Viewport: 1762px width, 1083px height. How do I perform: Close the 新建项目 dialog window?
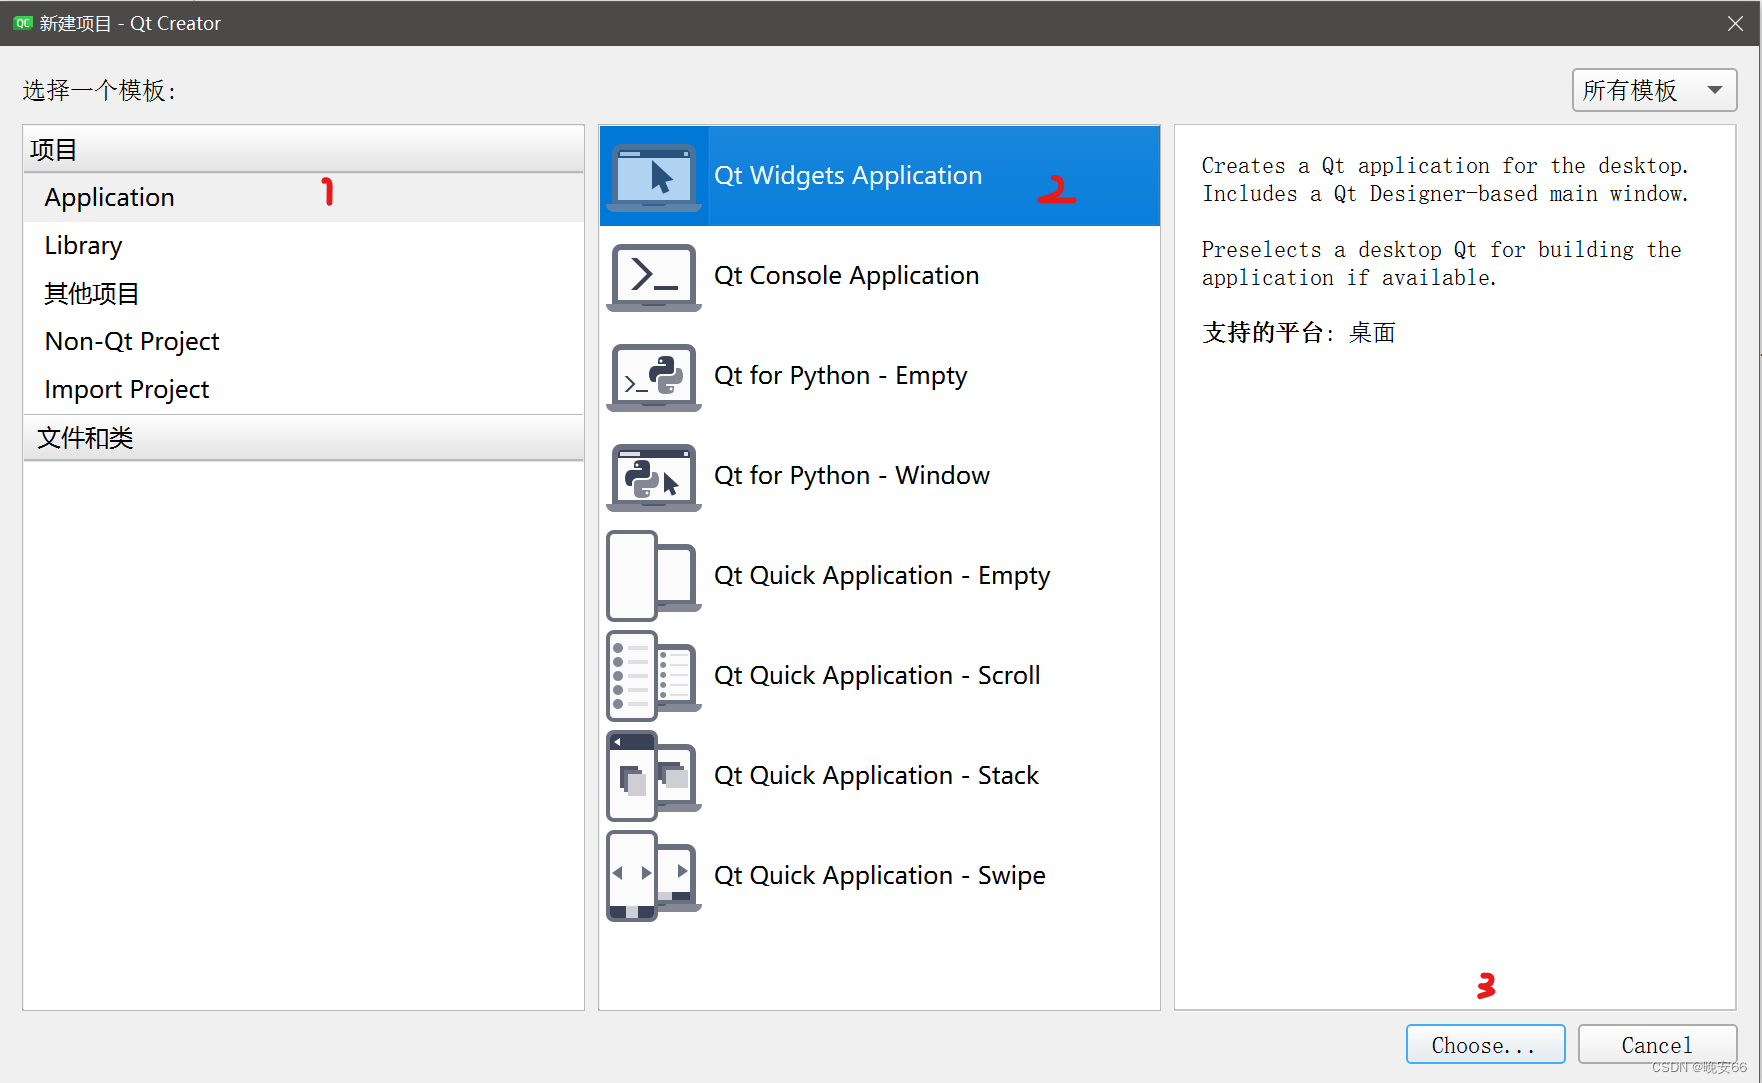click(x=1735, y=23)
